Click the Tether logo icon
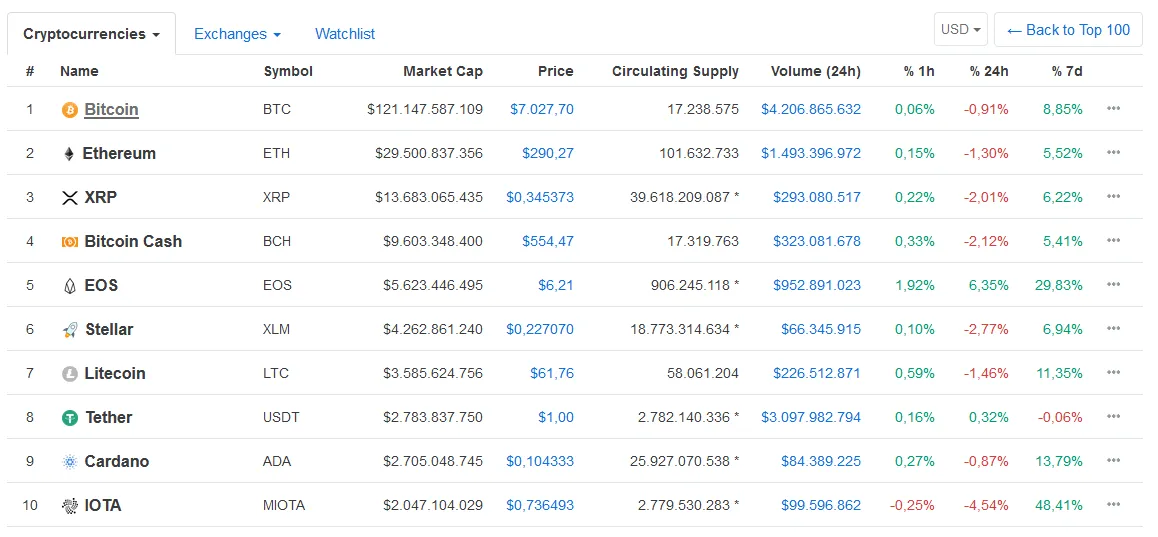Viewport: 1158px width, 537px height. click(69, 418)
